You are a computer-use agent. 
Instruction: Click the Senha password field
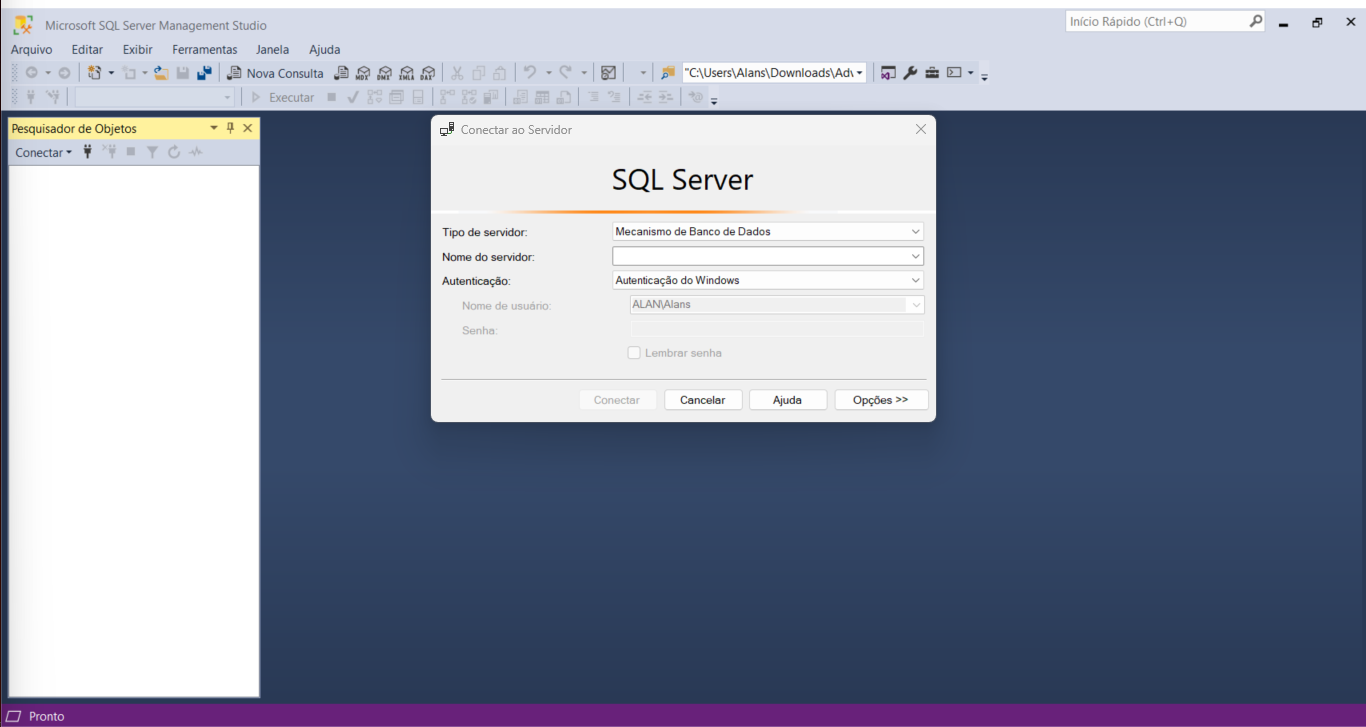pyautogui.click(x=776, y=329)
